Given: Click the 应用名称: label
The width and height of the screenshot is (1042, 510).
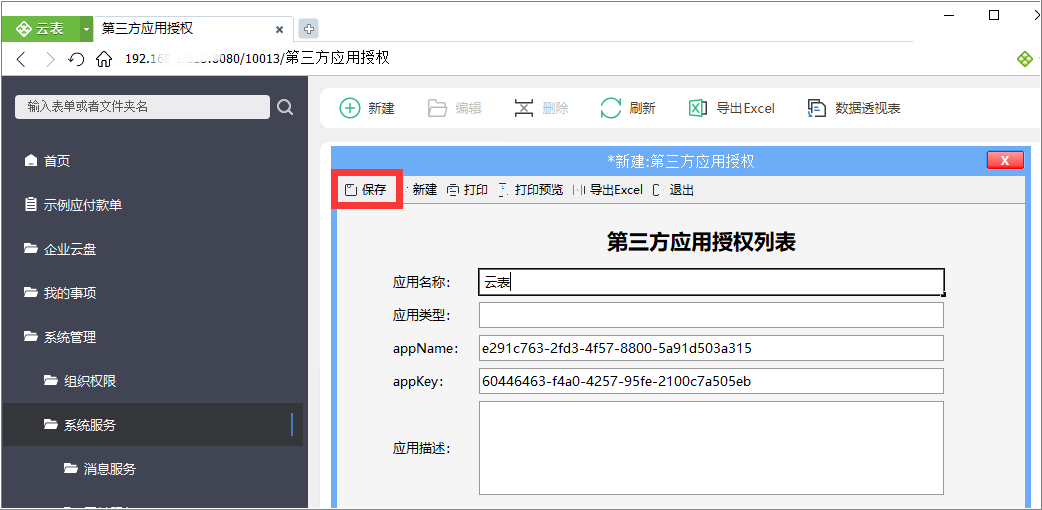Looking at the screenshot, I should point(421,283).
